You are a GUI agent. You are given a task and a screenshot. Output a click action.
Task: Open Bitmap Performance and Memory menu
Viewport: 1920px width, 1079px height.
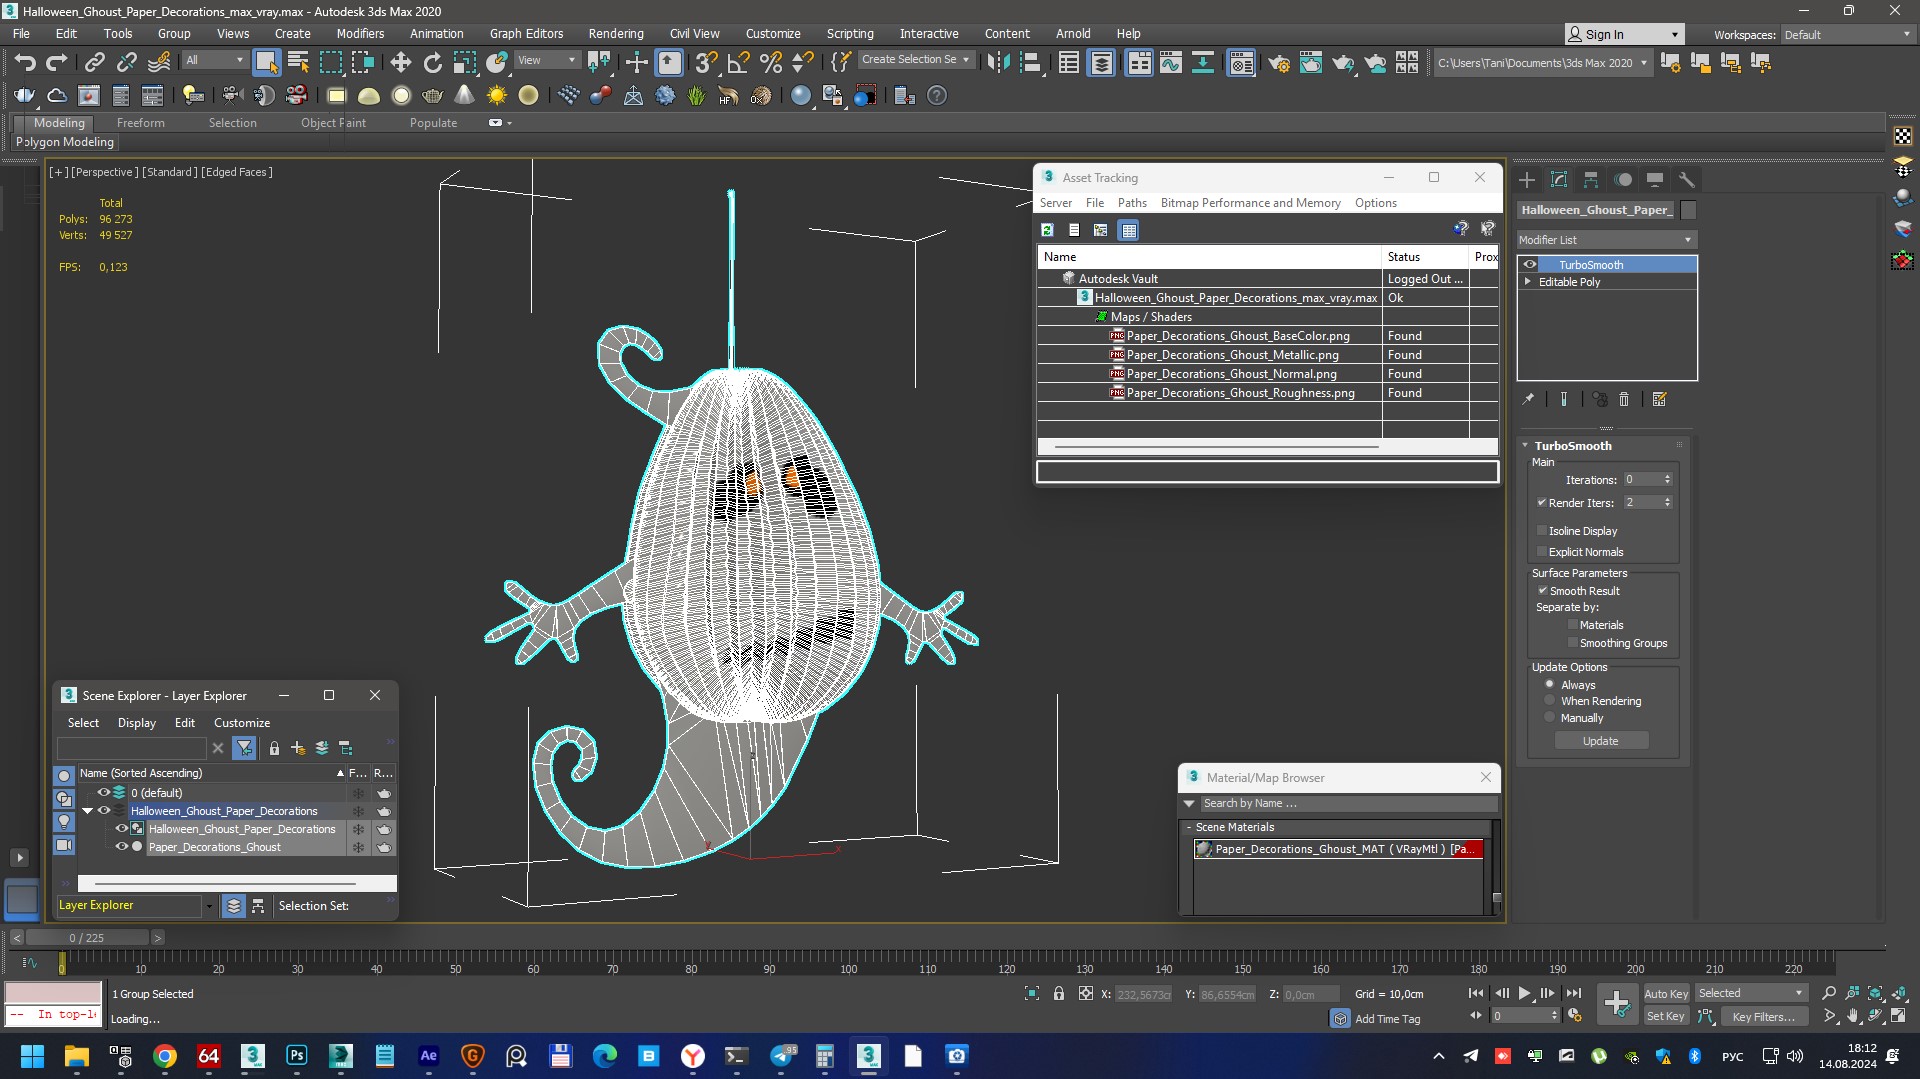pyautogui.click(x=1250, y=203)
